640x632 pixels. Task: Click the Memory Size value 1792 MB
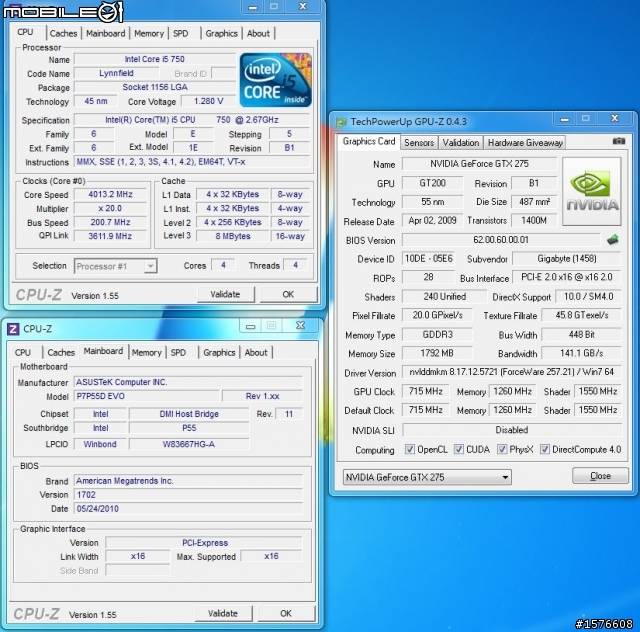click(437, 353)
